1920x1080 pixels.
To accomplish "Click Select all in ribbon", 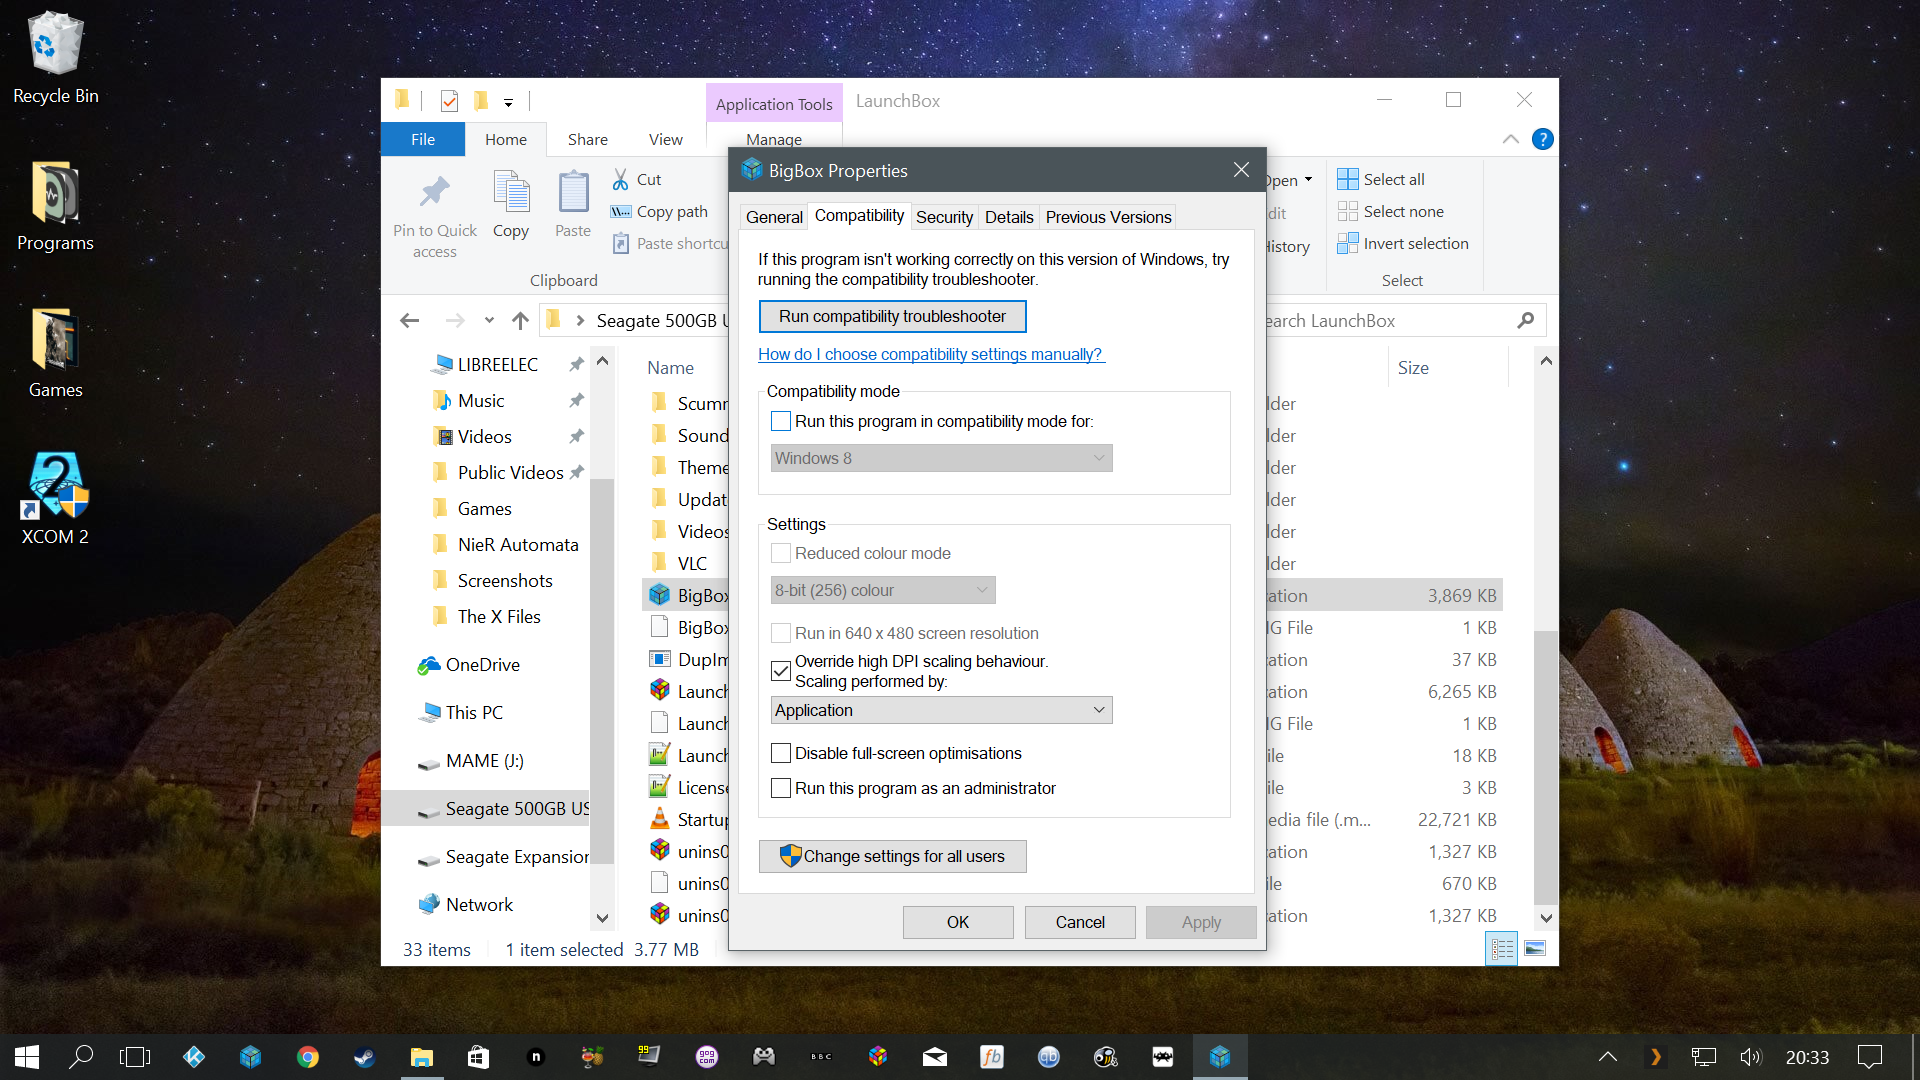I will pyautogui.click(x=1381, y=179).
